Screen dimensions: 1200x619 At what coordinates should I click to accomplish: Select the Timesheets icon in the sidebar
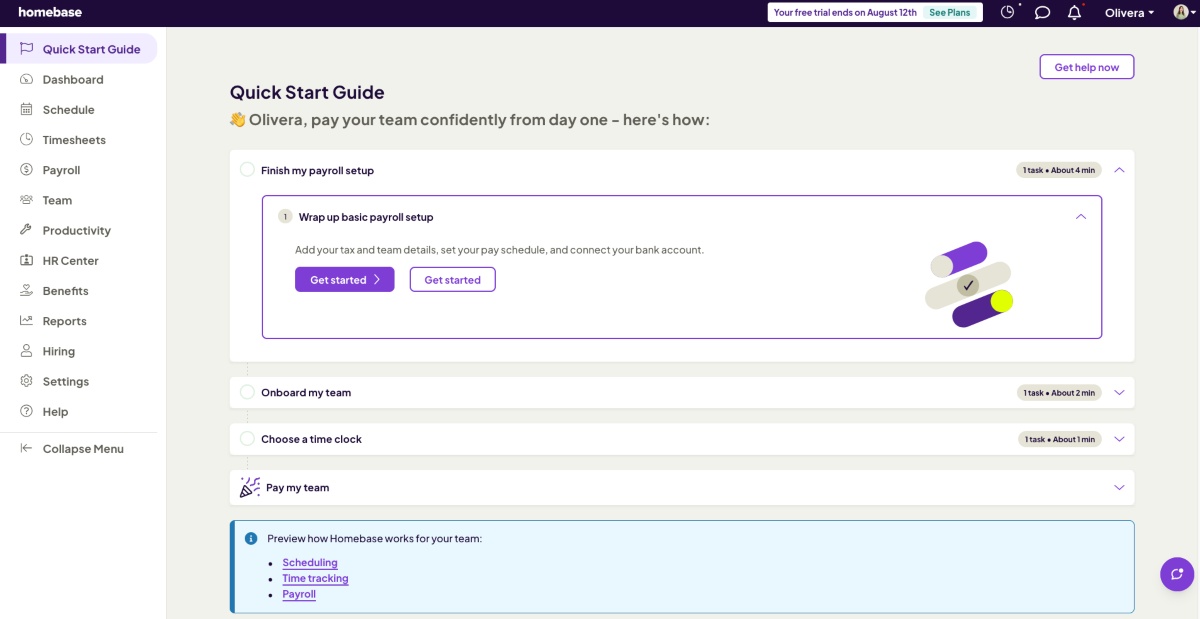point(25,139)
